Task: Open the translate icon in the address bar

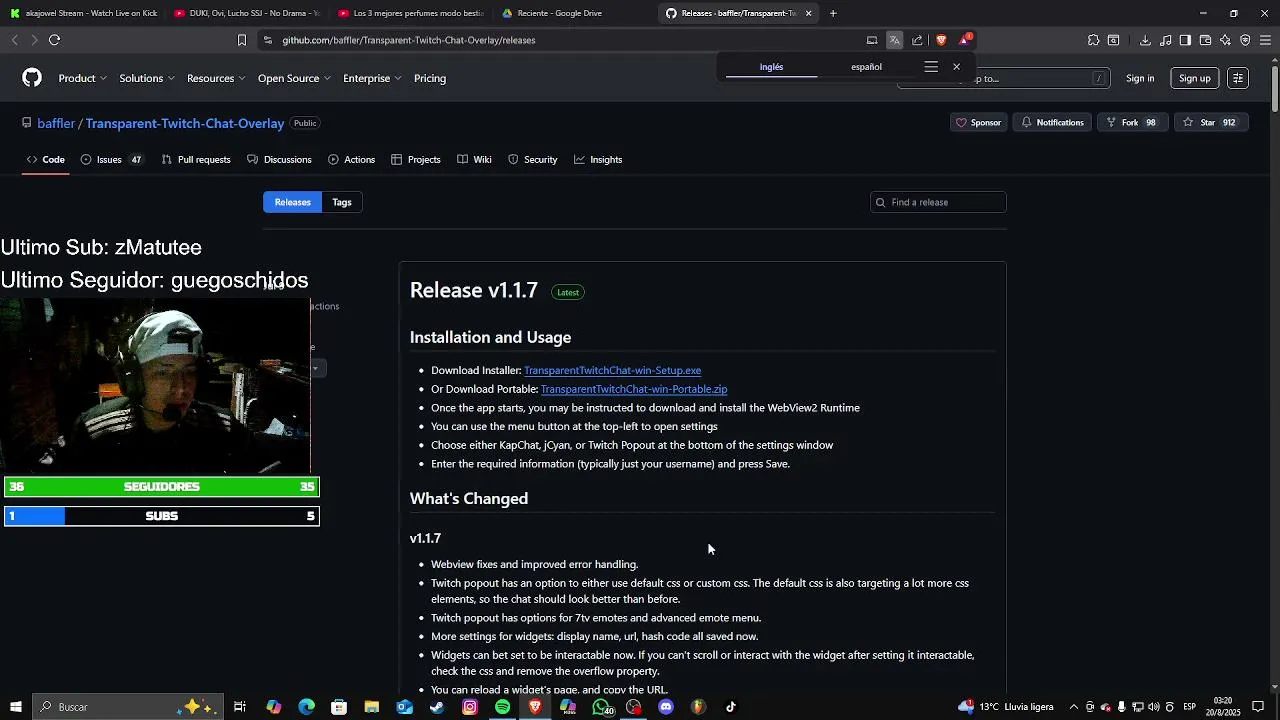Action: click(x=894, y=40)
